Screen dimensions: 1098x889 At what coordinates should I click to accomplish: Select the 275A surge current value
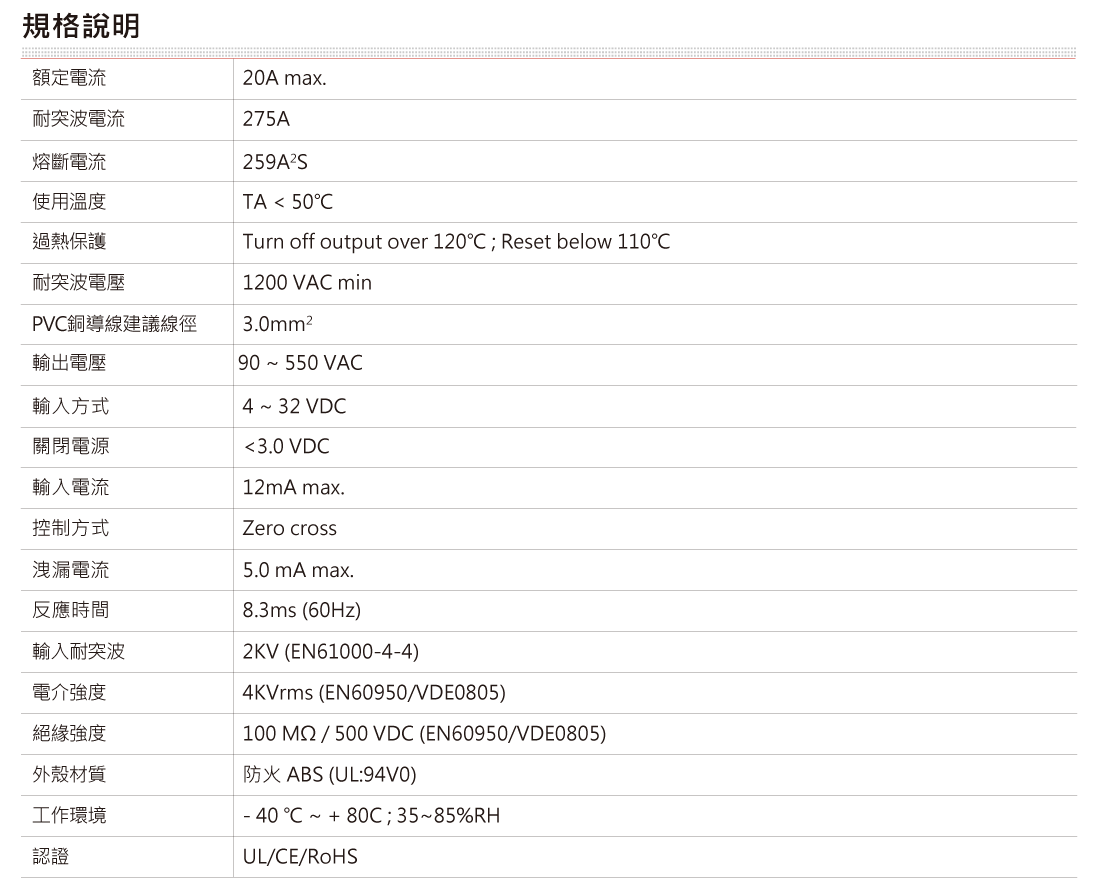click(x=266, y=120)
